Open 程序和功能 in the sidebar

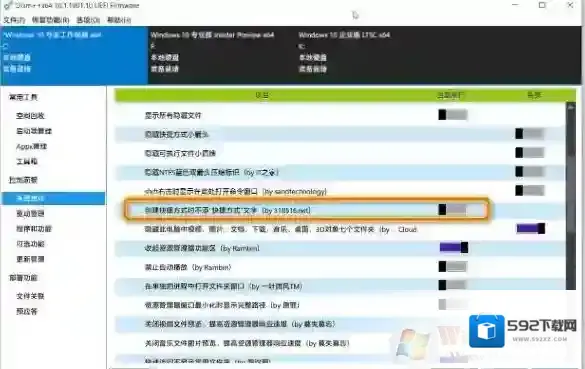(34, 229)
